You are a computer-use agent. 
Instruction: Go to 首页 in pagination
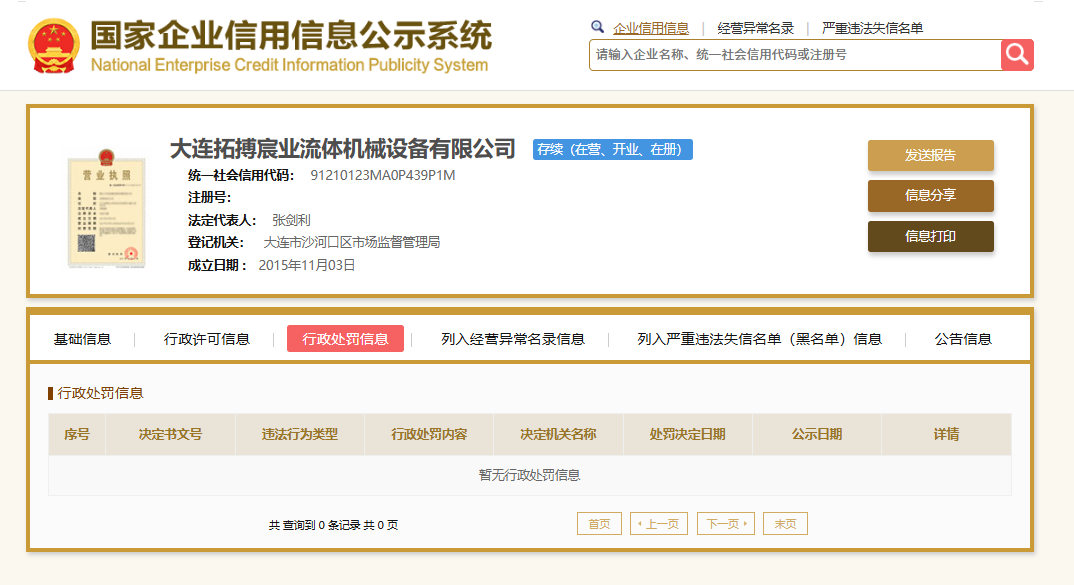[599, 523]
